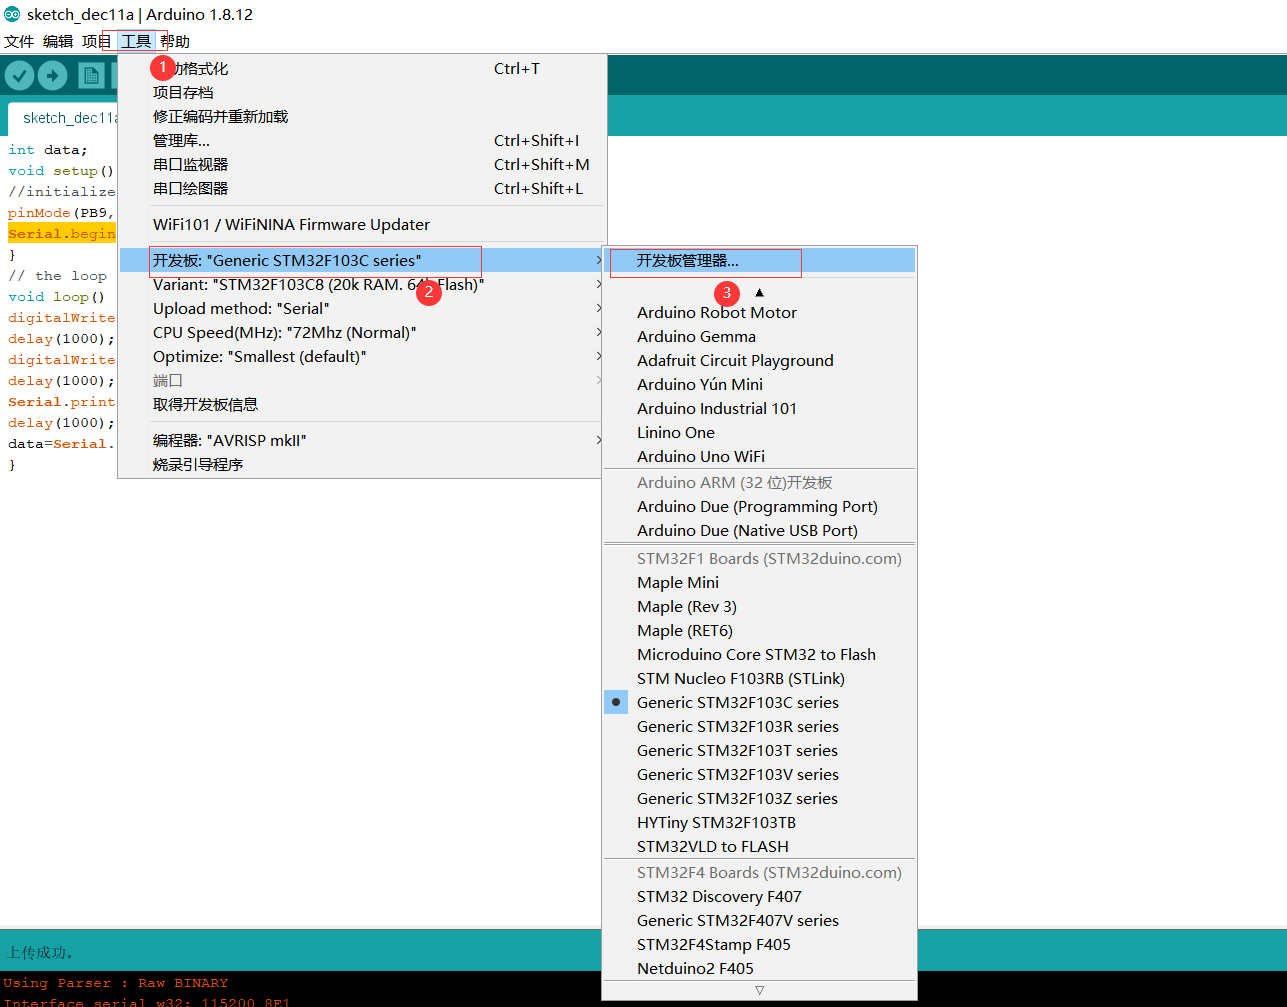Select Microduino Core STM32 to Flash
Image resolution: width=1287 pixels, height=1007 pixels.
[x=760, y=654]
